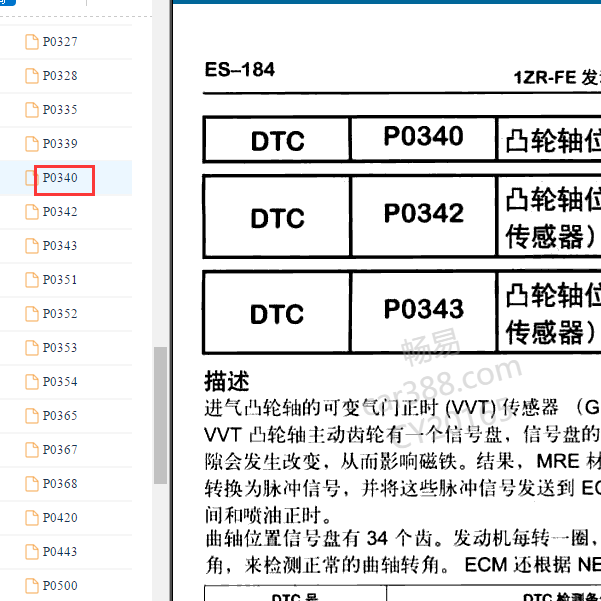The image size is (601, 601).
Task: Click the document icon next to P0339
Action: click(32, 144)
